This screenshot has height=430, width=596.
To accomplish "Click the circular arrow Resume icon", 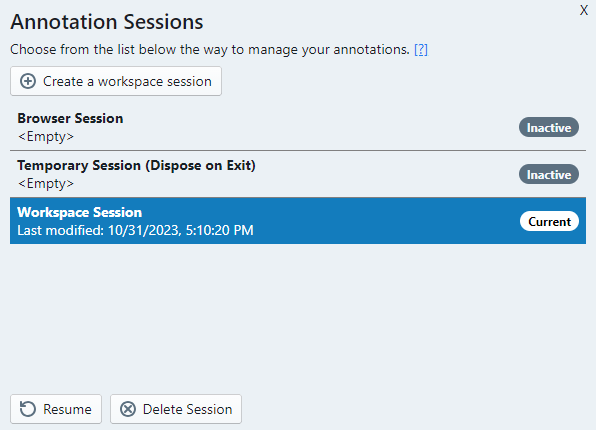I will tap(28, 409).
